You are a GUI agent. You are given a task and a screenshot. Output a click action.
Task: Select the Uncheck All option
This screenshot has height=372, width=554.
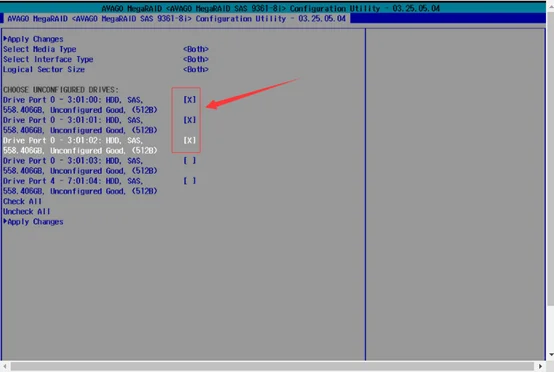[x=26, y=212]
